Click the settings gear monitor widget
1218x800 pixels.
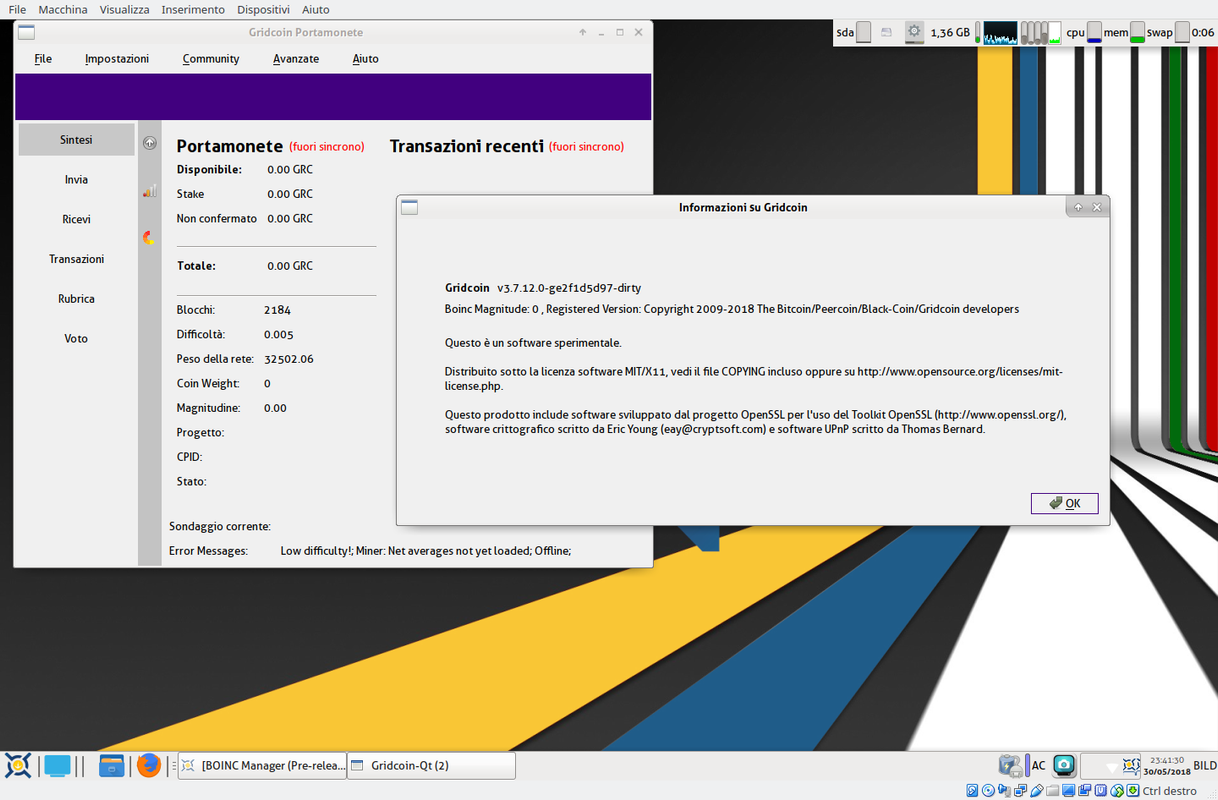click(914, 33)
